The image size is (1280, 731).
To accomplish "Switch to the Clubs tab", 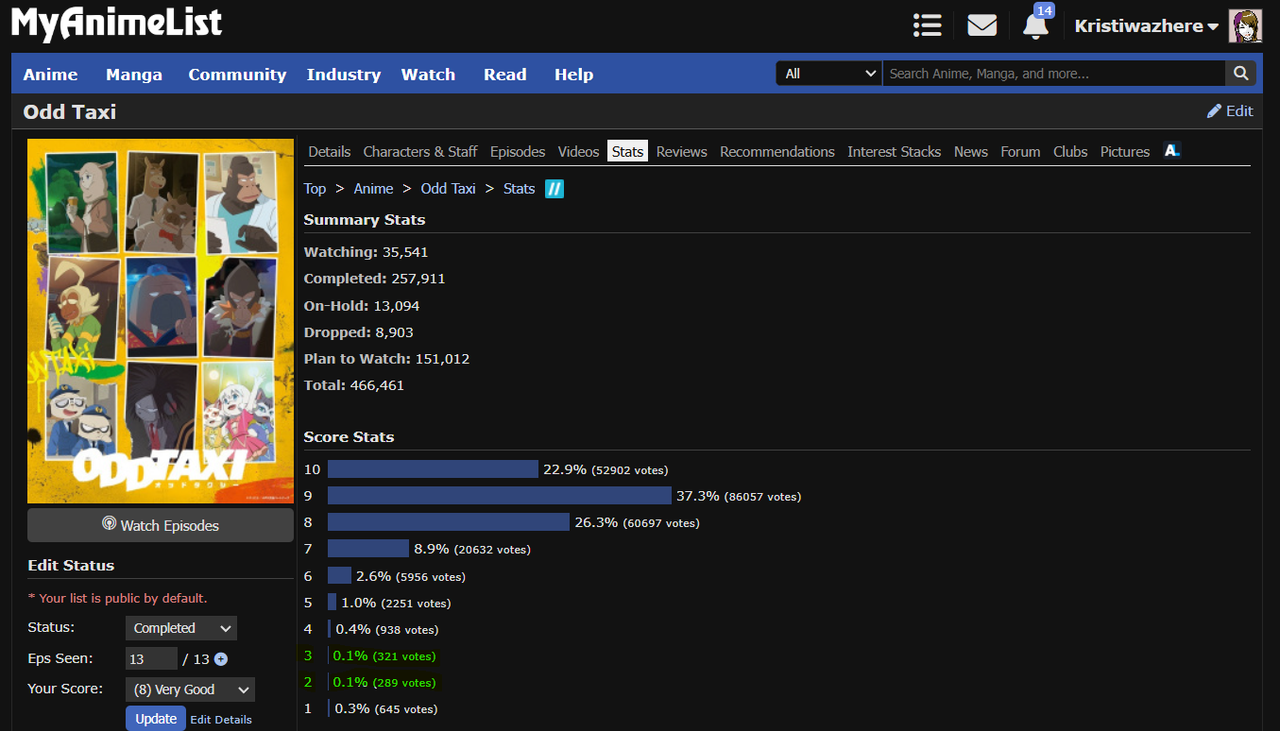I will pyautogui.click(x=1070, y=151).
